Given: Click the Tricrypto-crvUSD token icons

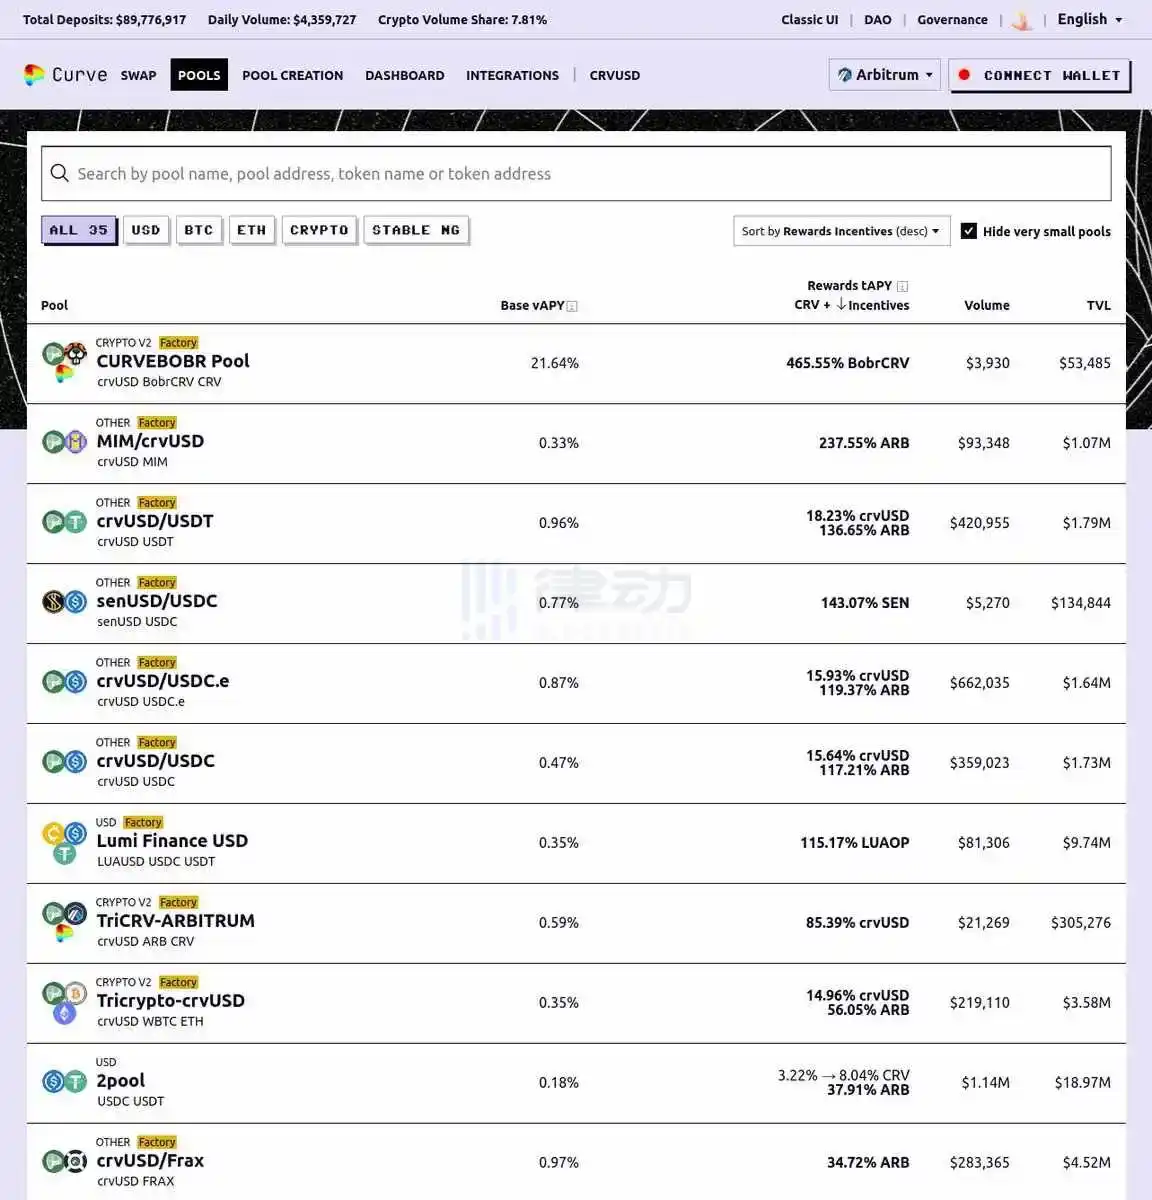Looking at the screenshot, I should pyautogui.click(x=64, y=1002).
